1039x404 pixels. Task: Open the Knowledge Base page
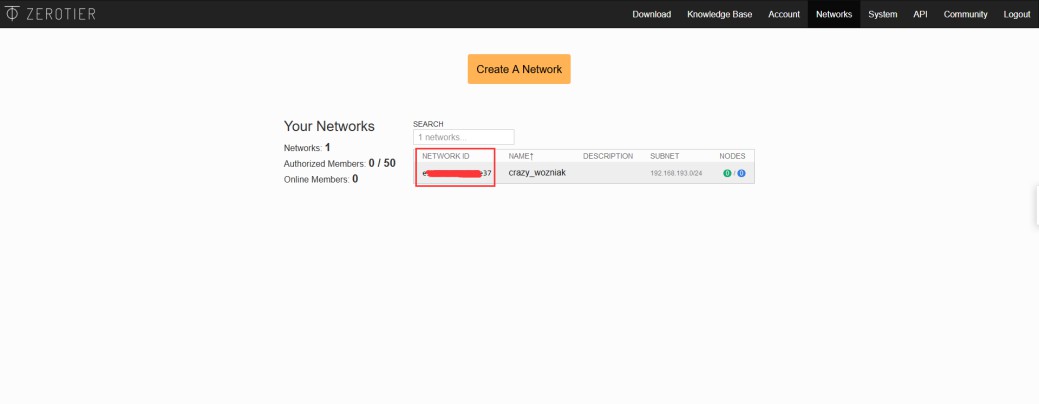(719, 14)
